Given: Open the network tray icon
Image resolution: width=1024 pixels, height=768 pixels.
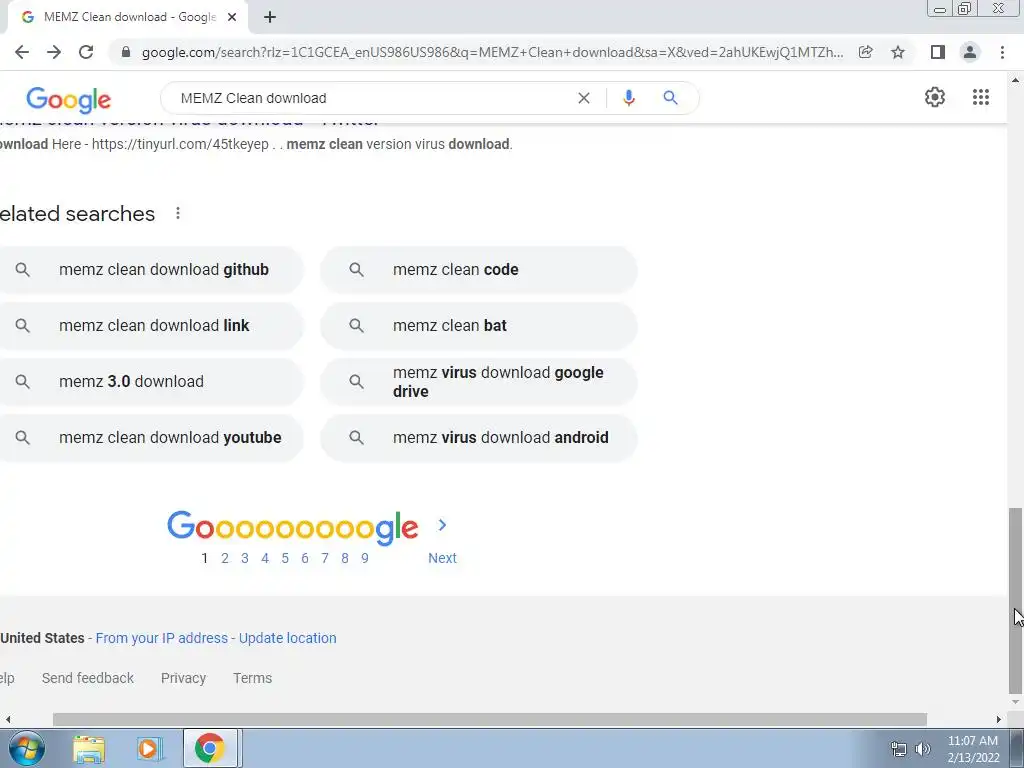Looking at the screenshot, I should click(899, 749).
